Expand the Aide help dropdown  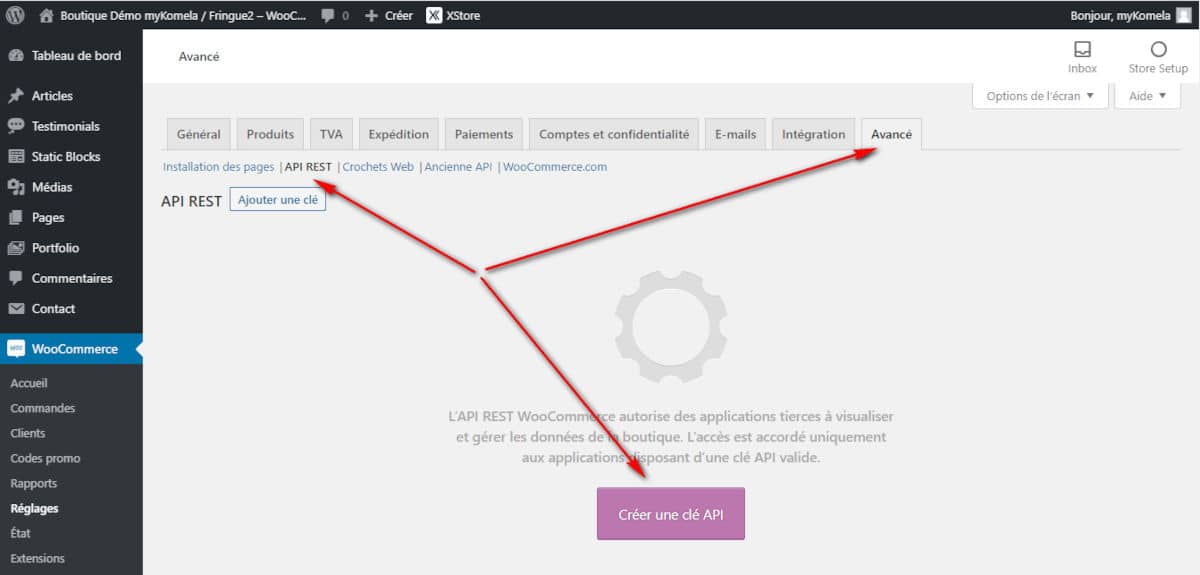(1148, 96)
